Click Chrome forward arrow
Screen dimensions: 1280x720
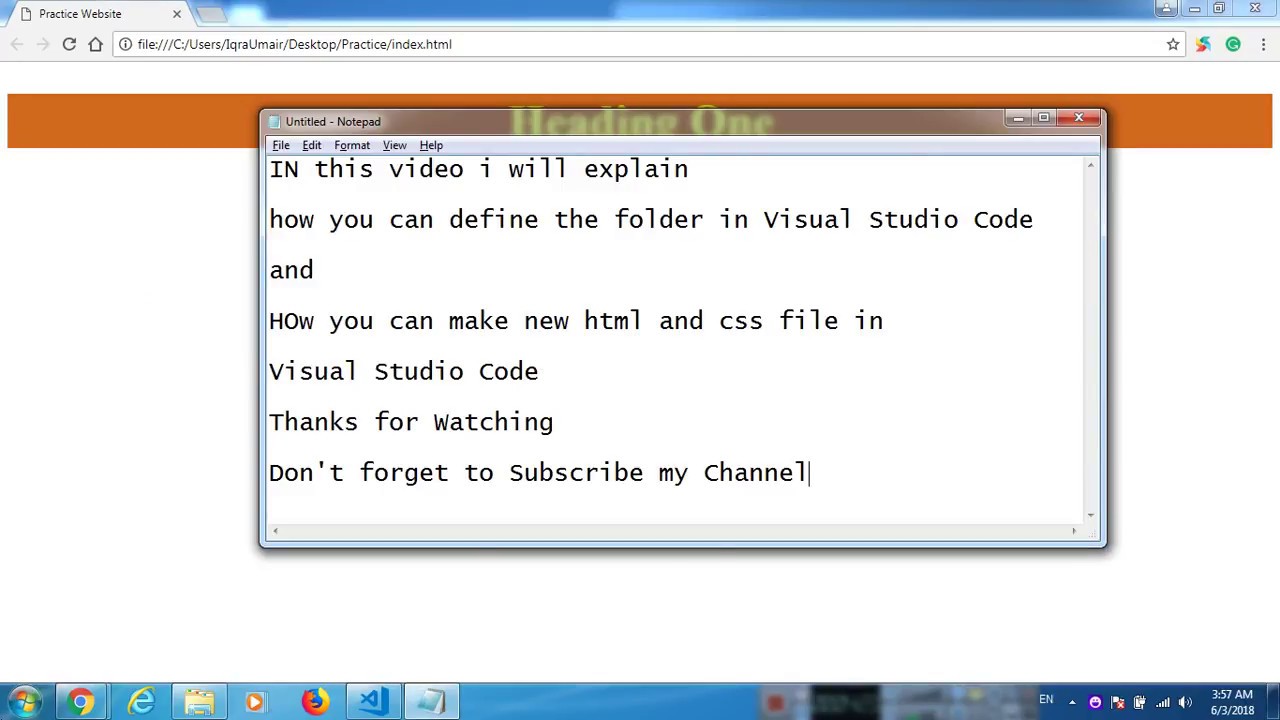pyautogui.click(x=43, y=44)
